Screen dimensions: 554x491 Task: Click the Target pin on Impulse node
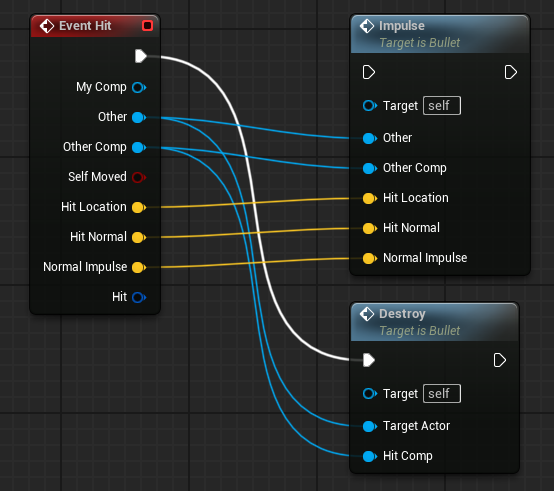tap(370, 106)
